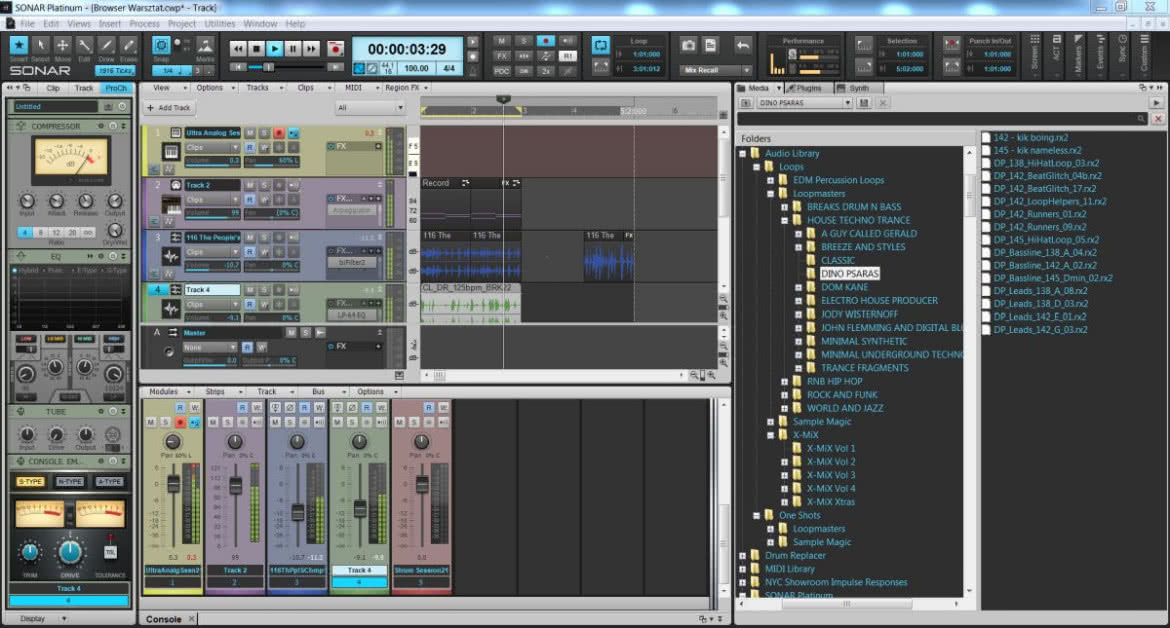This screenshot has width=1170, height=628.
Task: Fast-forward the transport
Action: (x=311, y=48)
